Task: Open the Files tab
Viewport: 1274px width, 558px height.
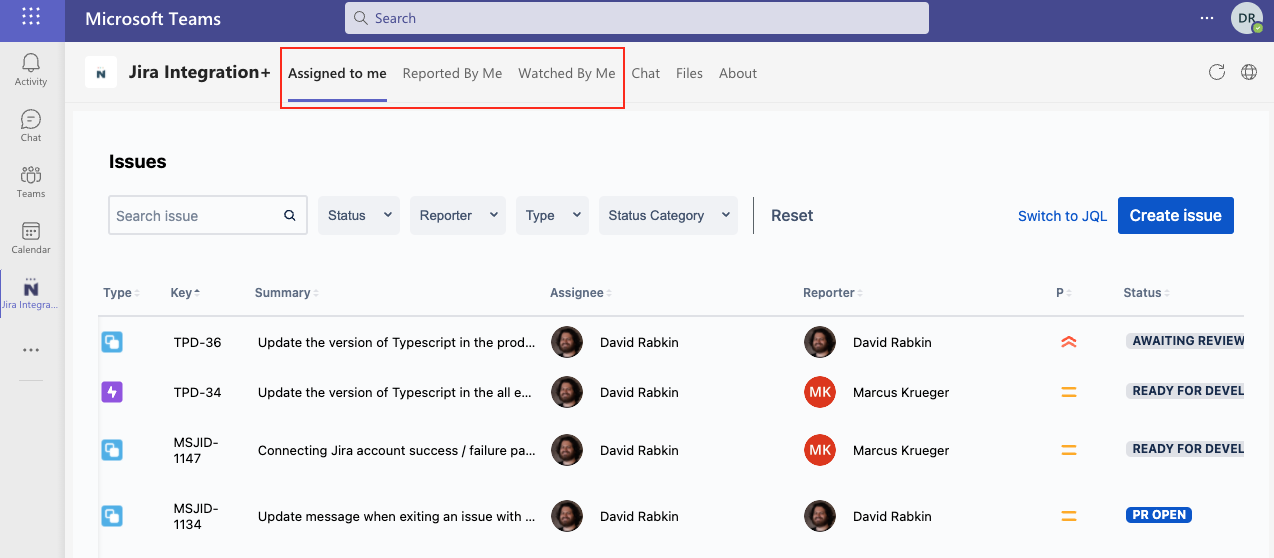Action: coord(689,73)
